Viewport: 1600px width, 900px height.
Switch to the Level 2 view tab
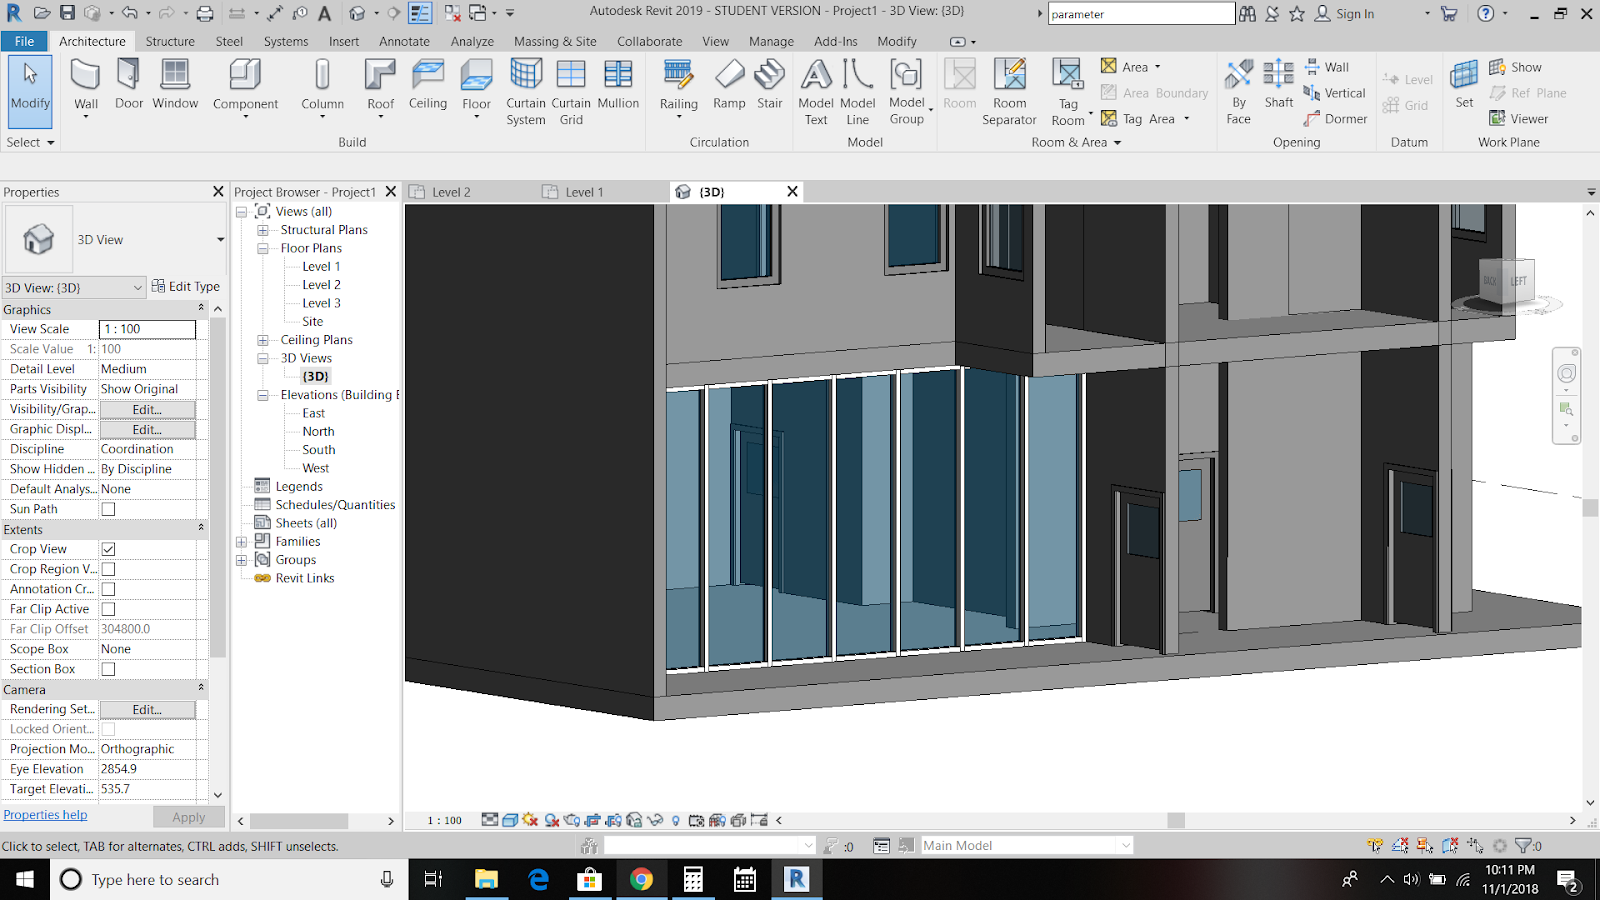coord(451,192)
